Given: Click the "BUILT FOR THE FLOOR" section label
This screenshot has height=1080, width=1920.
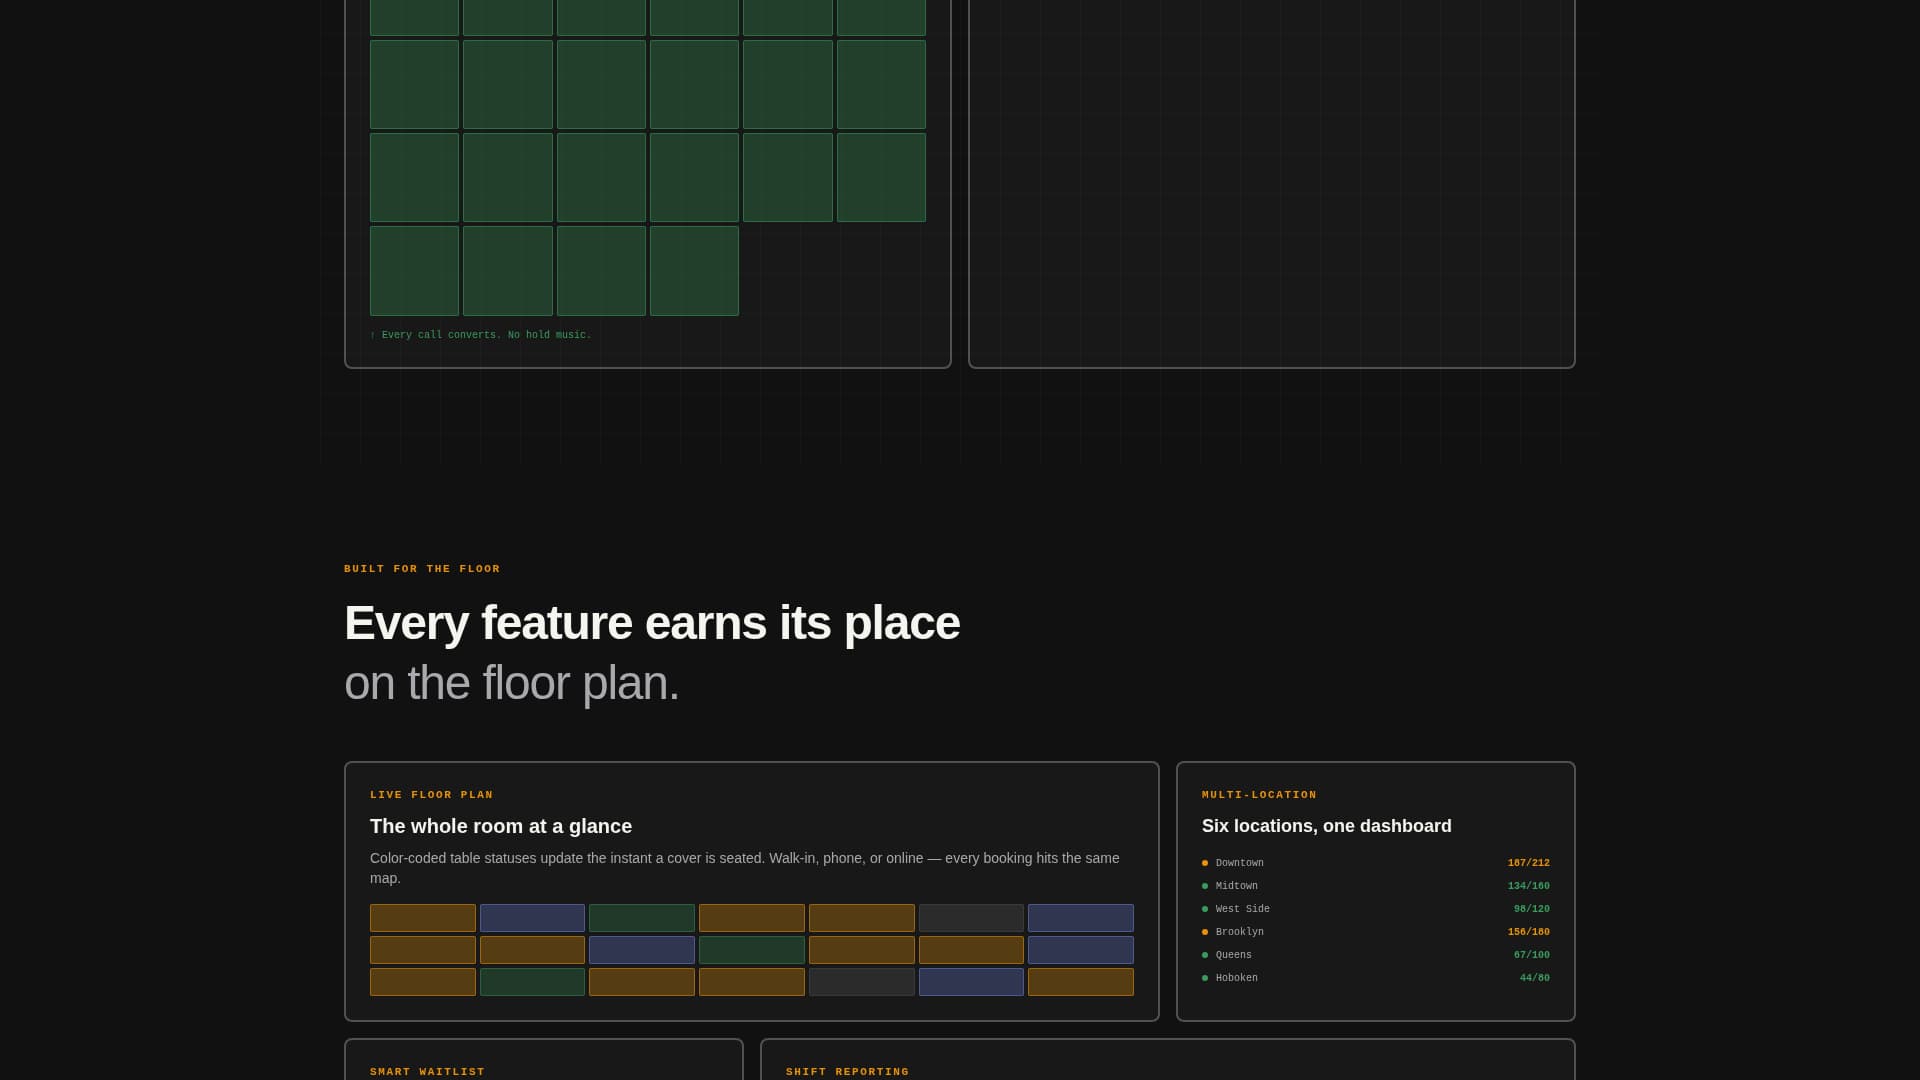Looking at the screenshot, I should (x=422, y=569).
